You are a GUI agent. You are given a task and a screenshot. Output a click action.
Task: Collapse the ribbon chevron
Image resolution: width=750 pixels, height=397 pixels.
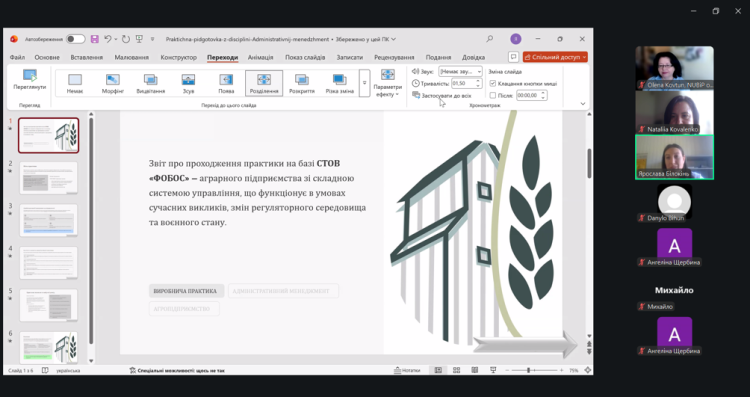[x=583, y=103]
